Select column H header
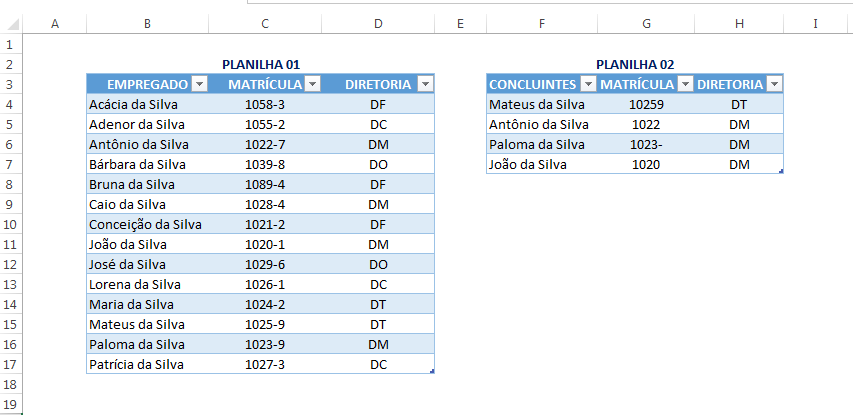This screenshot has width=853, height=415. coord(739,24)
